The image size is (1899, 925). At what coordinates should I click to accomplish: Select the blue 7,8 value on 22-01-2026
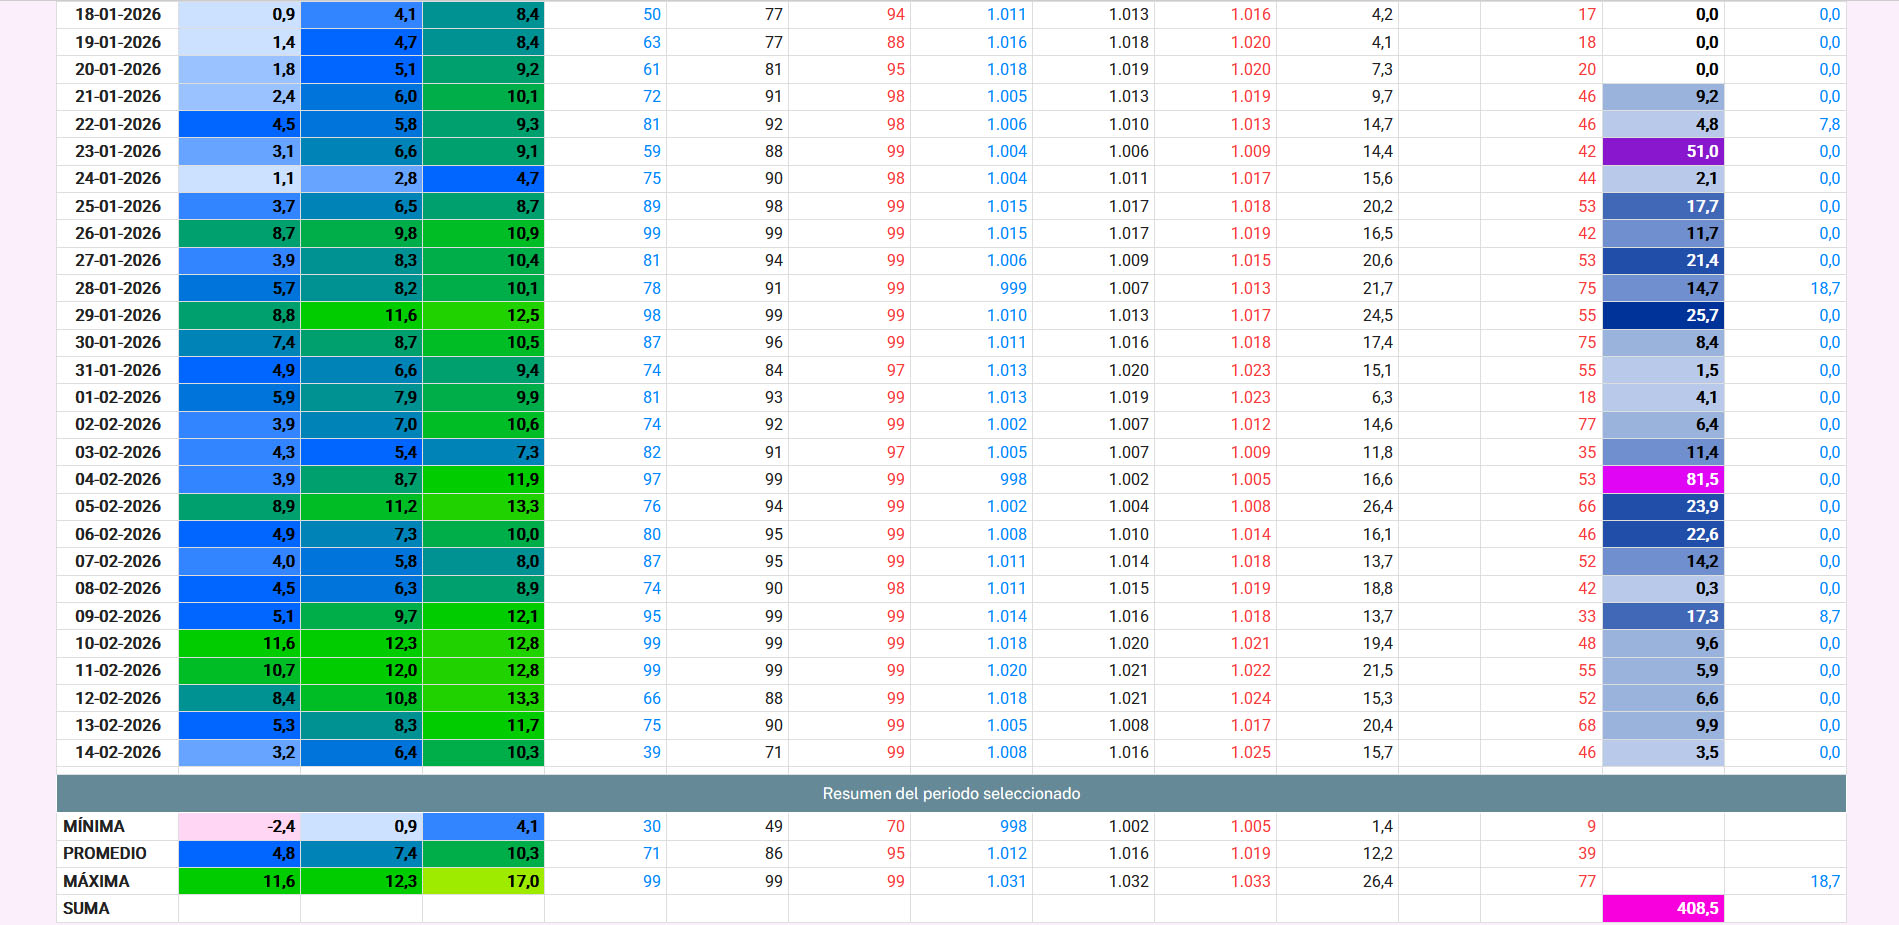tap(1828, 124)
